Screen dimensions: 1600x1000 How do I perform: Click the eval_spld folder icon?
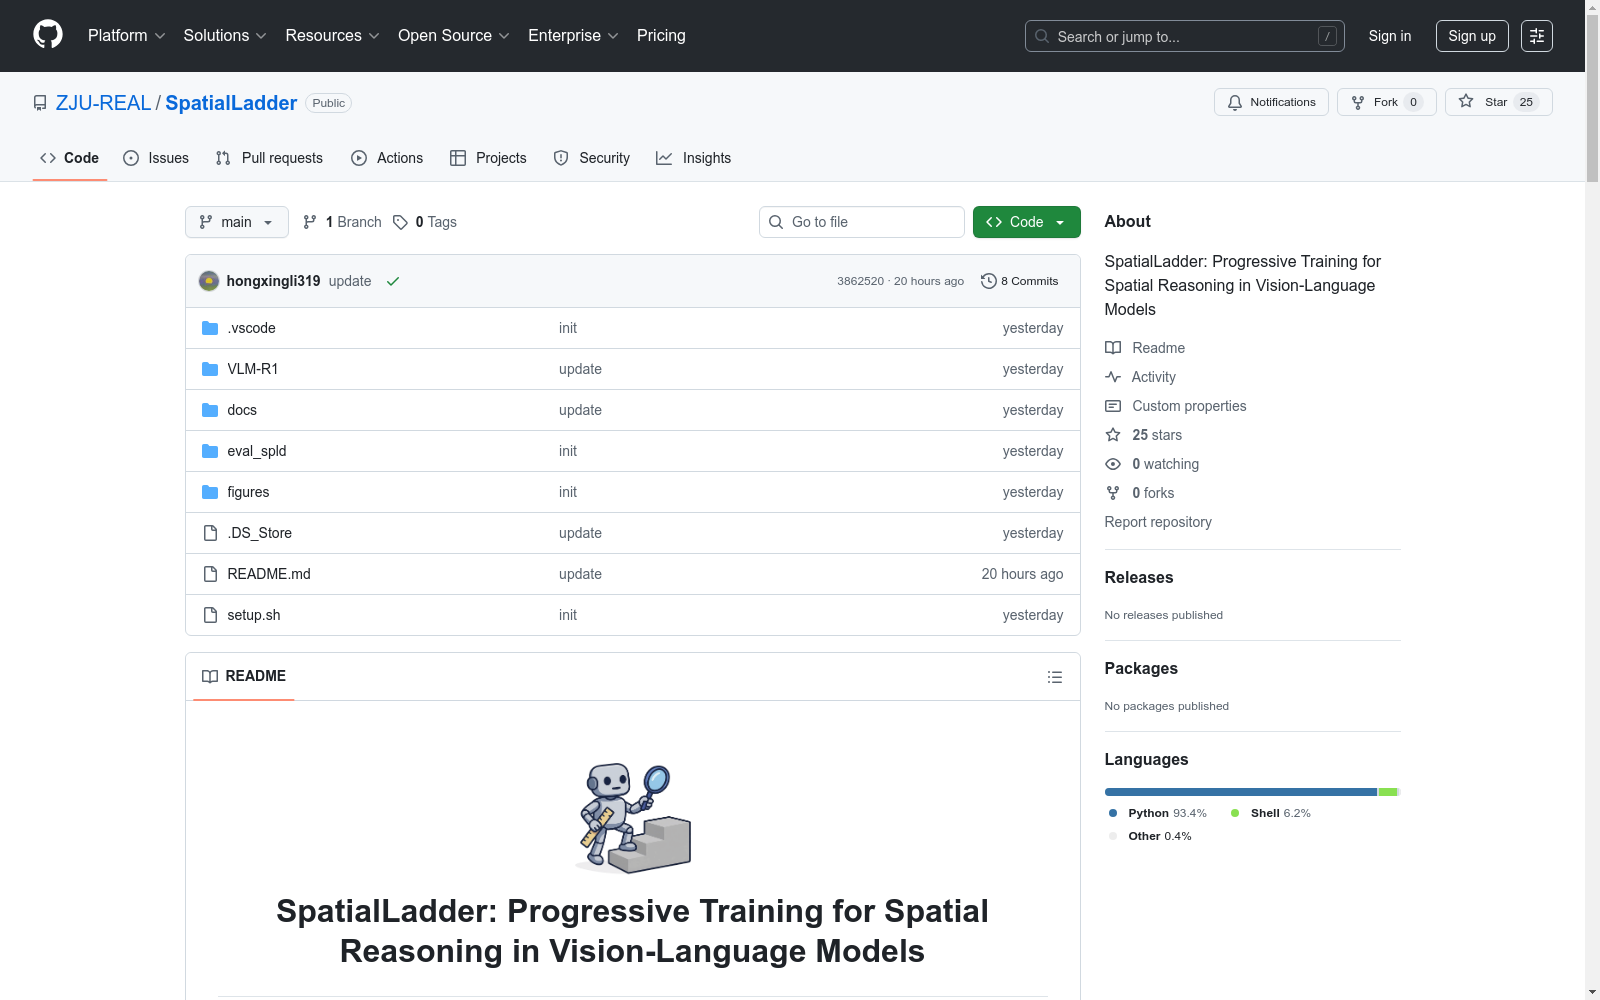[210, 451]
